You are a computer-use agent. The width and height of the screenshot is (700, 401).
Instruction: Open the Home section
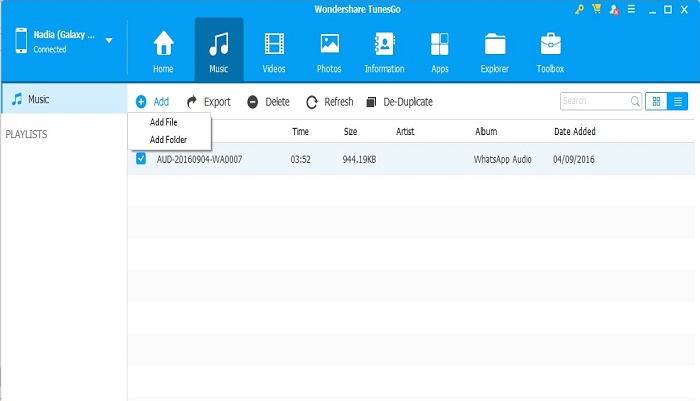tap(162, 51)
